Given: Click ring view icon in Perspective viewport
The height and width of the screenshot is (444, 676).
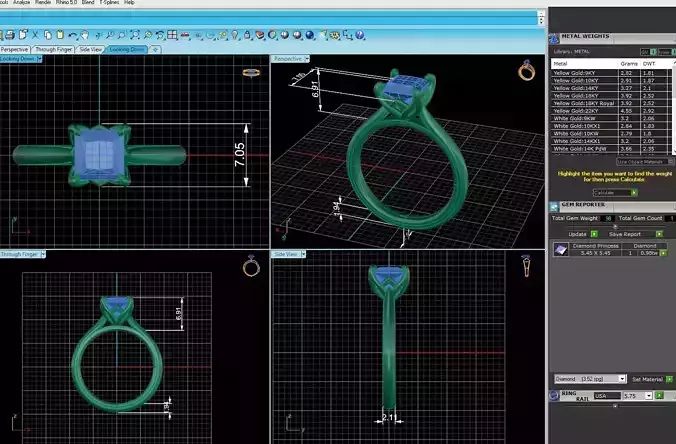Looking at the screenshot, I should (x=526, y=70).
